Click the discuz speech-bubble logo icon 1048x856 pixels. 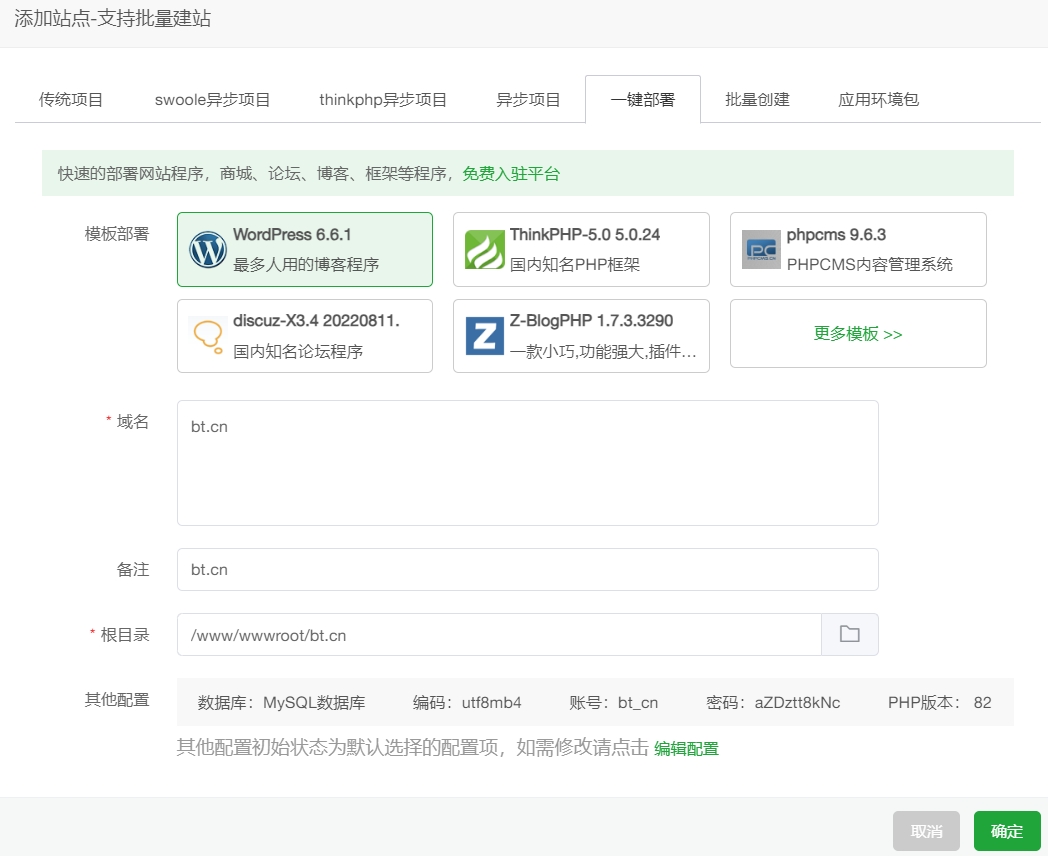207,336
